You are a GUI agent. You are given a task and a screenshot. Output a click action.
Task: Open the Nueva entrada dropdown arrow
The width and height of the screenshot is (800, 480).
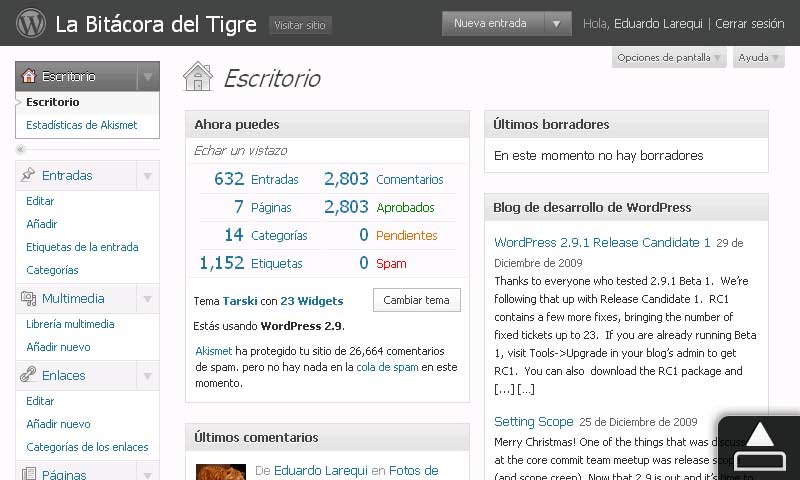pyautogui.click(x=557, y=23)
